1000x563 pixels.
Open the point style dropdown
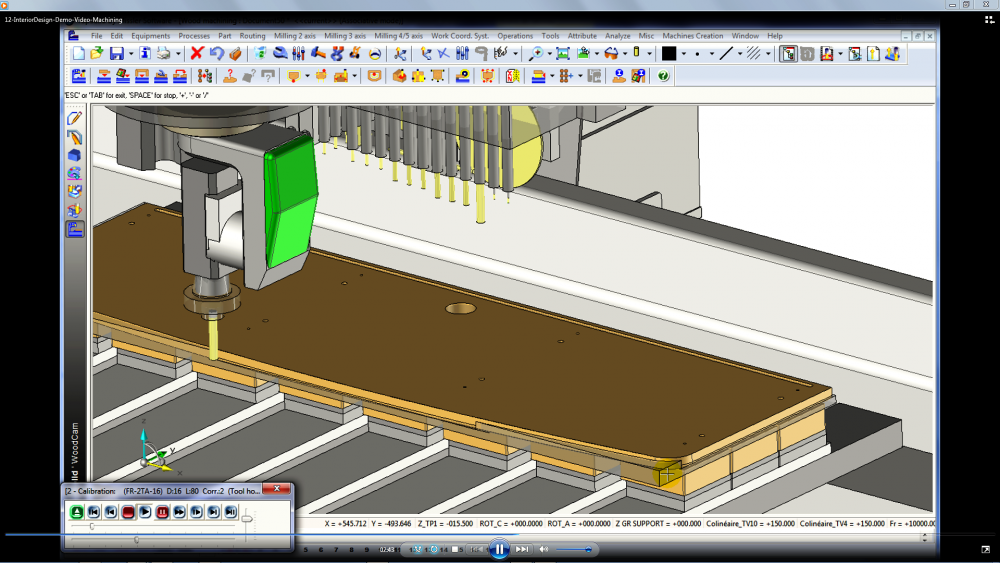[712, 54]
